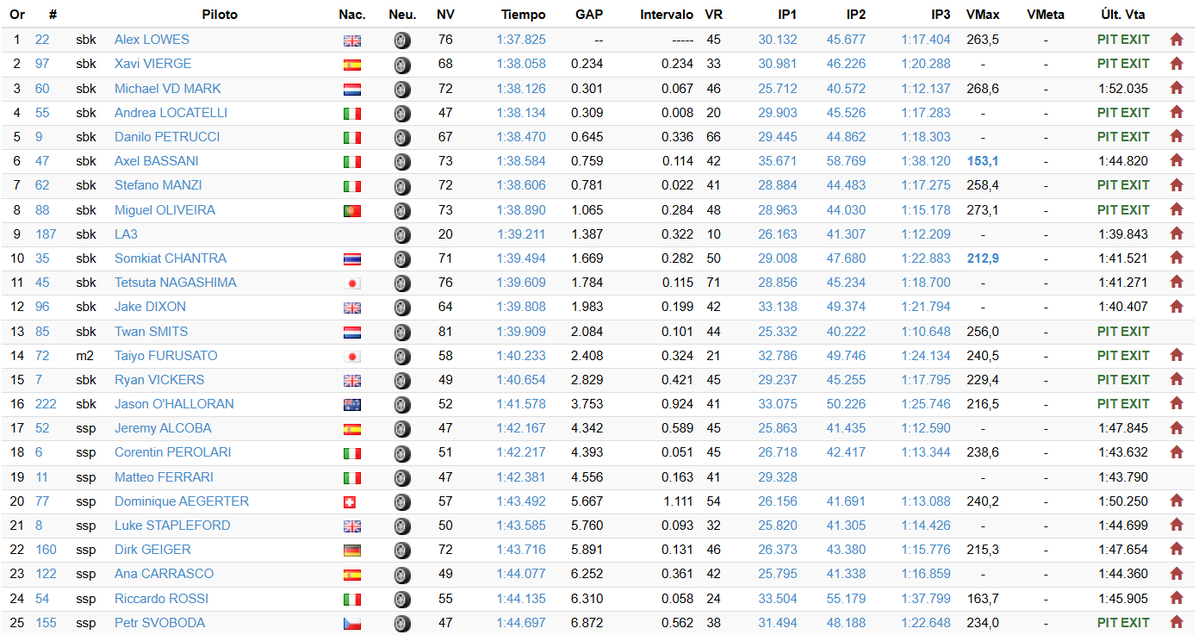Click the tyre icon in Matteo FERRARI row
Screen dimensions: 1199x641
pyautogui.click(x=402, y=478)
